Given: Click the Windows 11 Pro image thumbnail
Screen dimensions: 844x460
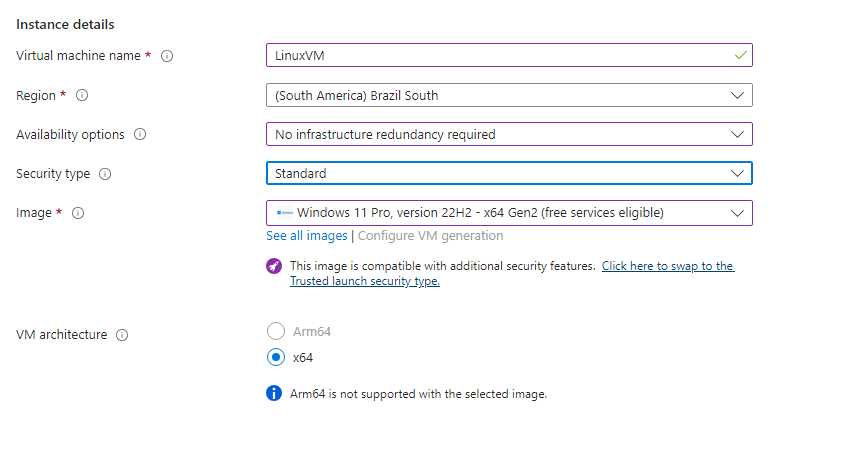Looking at the screenshot, I should 285,213.
